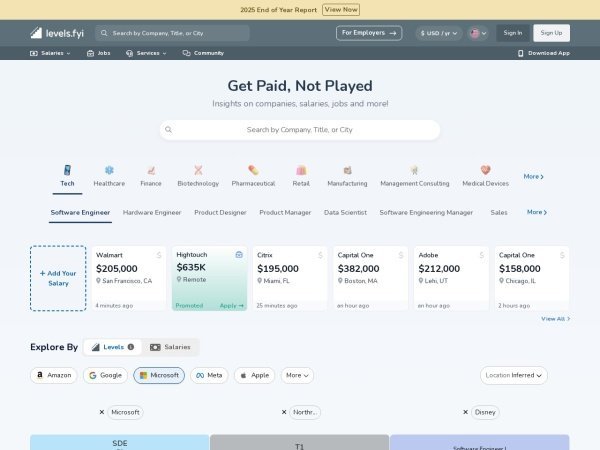Select the Manufacturing industry icon

point(347,170)
